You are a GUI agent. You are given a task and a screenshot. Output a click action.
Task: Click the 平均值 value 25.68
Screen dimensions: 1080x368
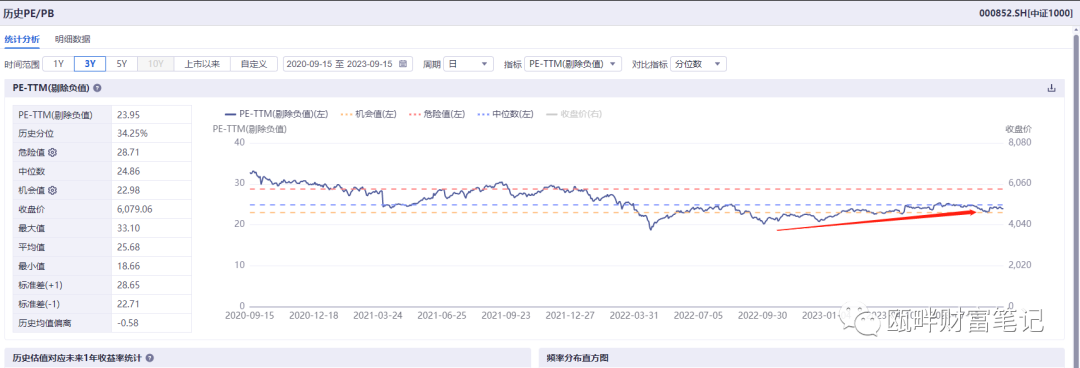[x=129, y=247]
